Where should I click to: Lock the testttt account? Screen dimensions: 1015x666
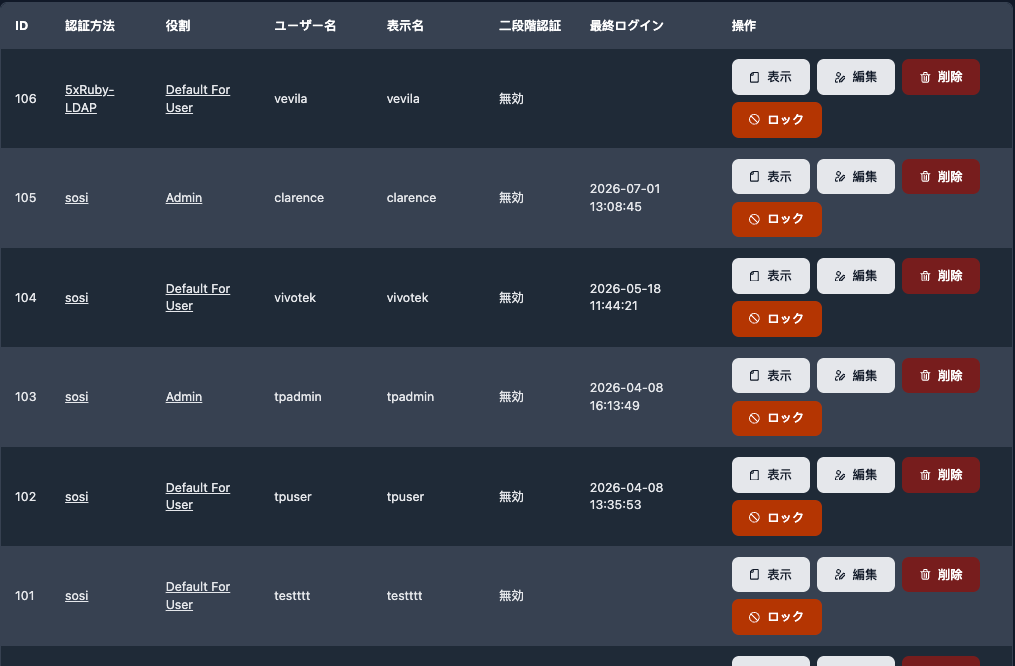[777, 617]
